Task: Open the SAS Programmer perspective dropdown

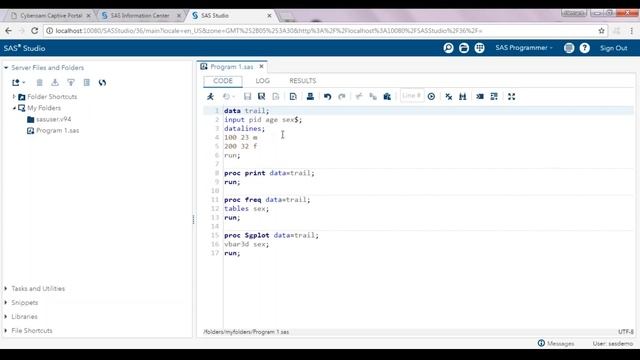Action: (x=524, y=48)
